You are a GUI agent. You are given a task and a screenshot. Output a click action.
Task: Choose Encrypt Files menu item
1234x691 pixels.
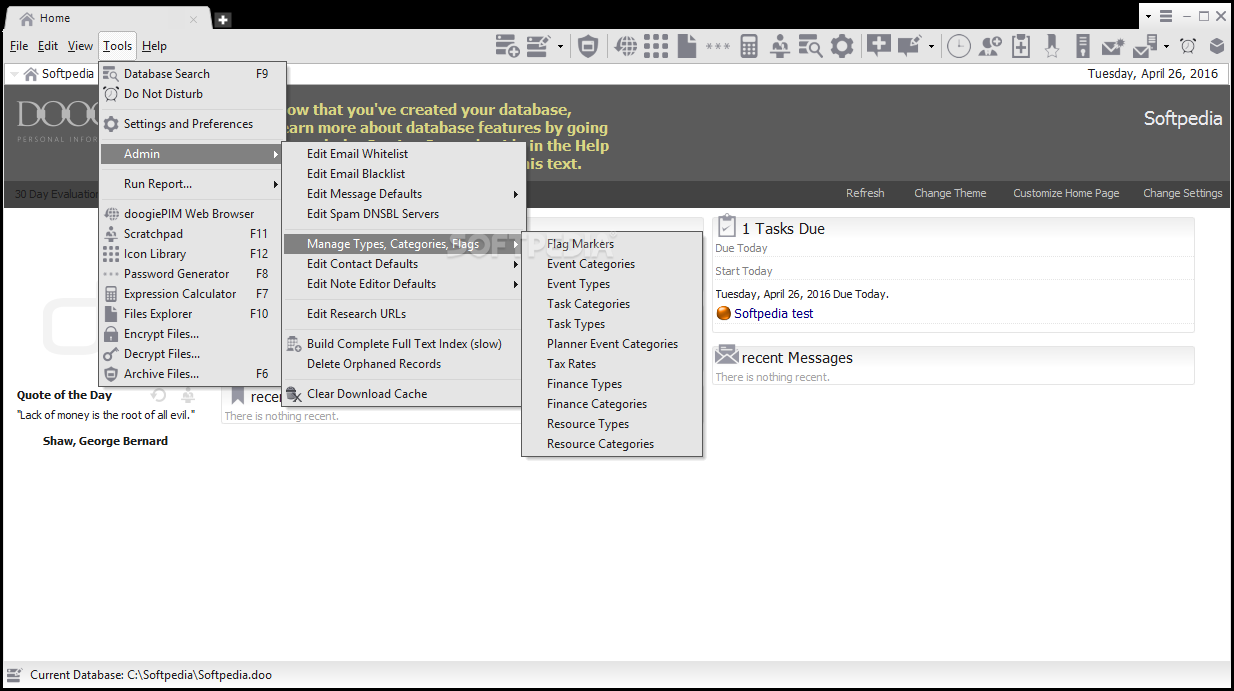(x=192, y=334)
